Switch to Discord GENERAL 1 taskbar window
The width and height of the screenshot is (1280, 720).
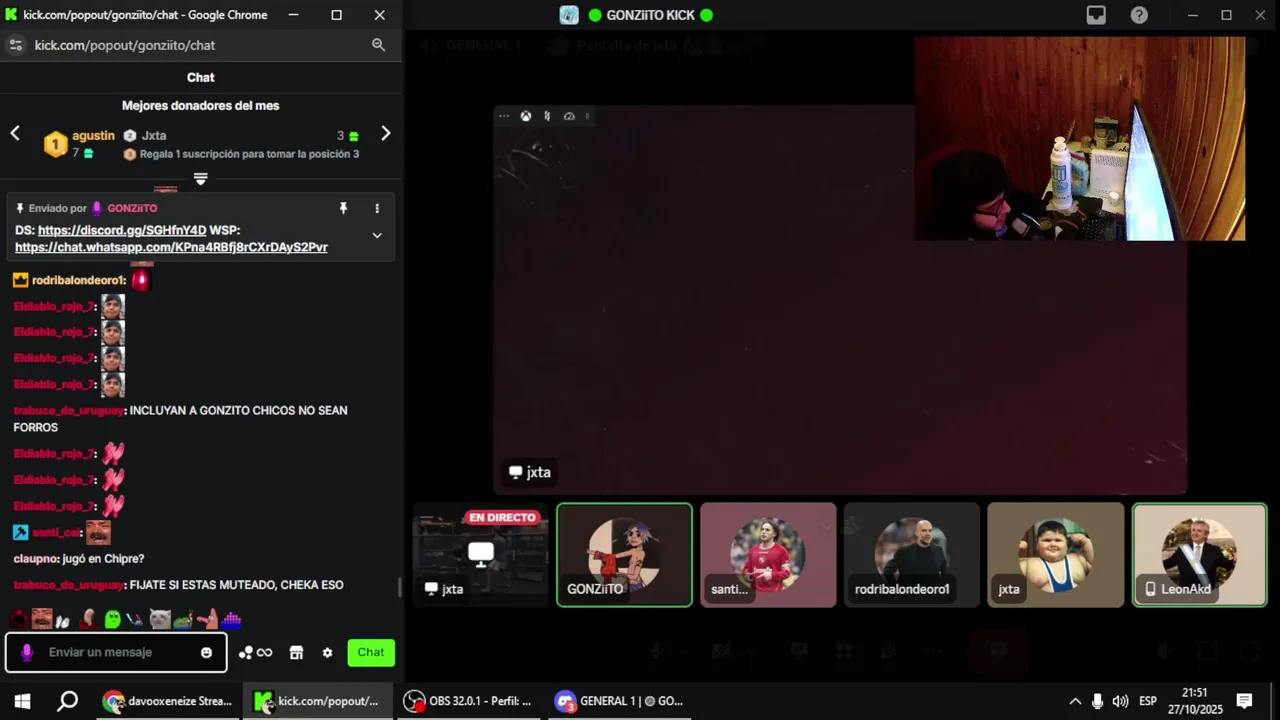618,701
